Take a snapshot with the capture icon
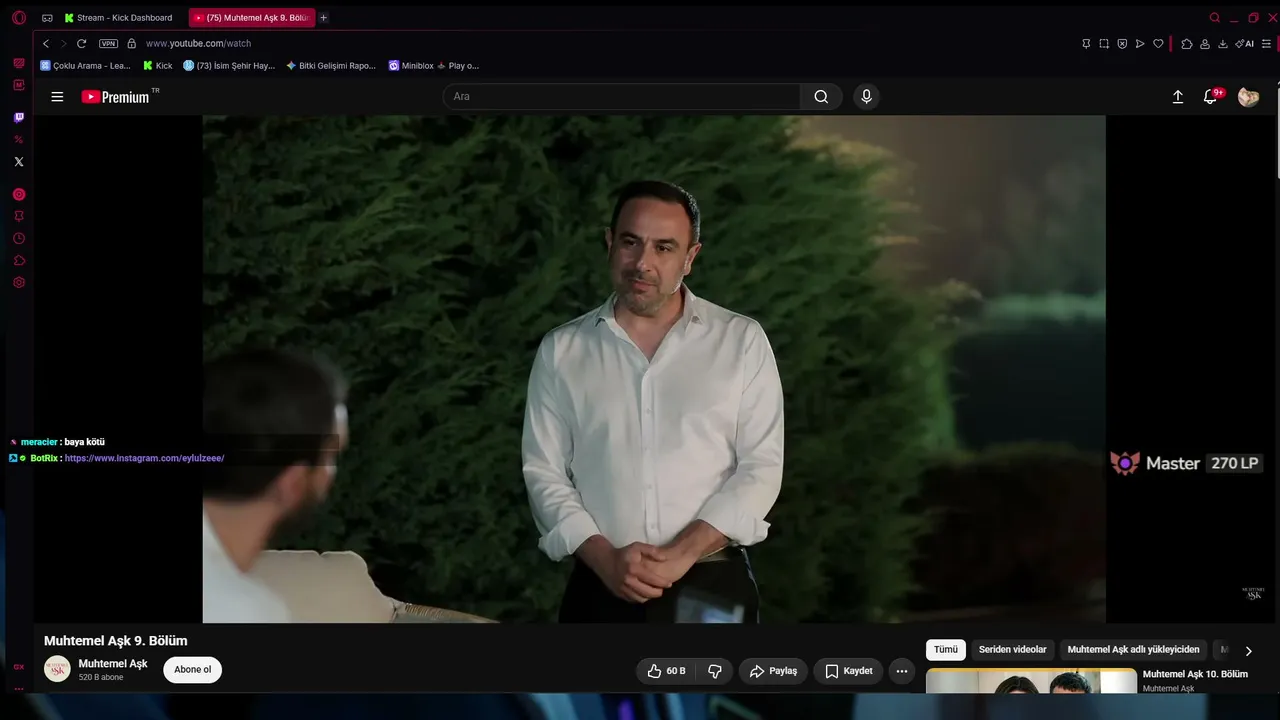1280x720 pixels. (x=1104, y=44)
